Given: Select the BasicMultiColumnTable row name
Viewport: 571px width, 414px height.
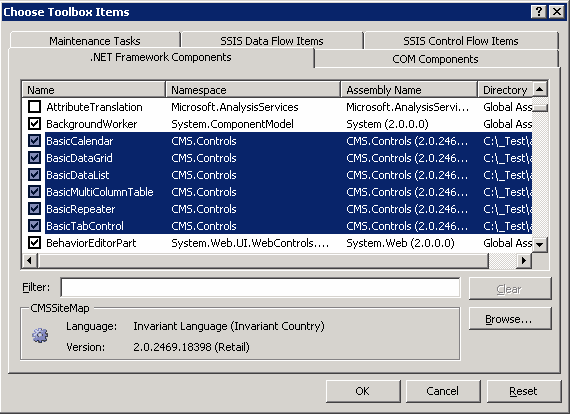Looking at the screenshot, I should [x=100, y=192].
